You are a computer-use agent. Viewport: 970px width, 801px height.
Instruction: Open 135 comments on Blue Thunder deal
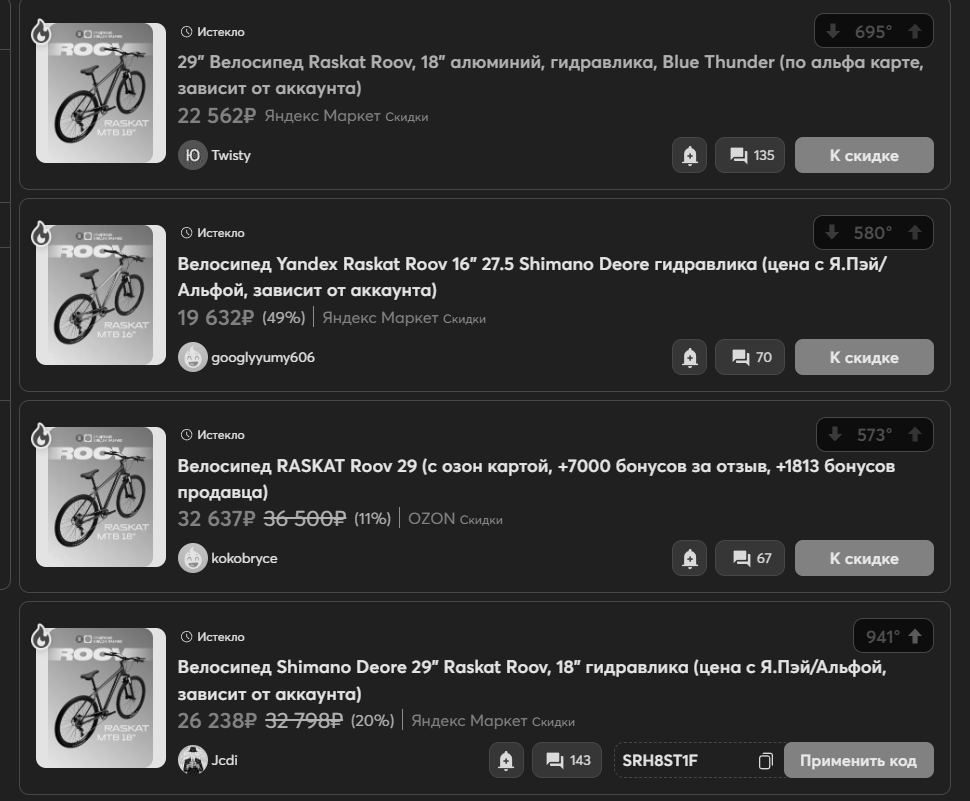(750, 155)
